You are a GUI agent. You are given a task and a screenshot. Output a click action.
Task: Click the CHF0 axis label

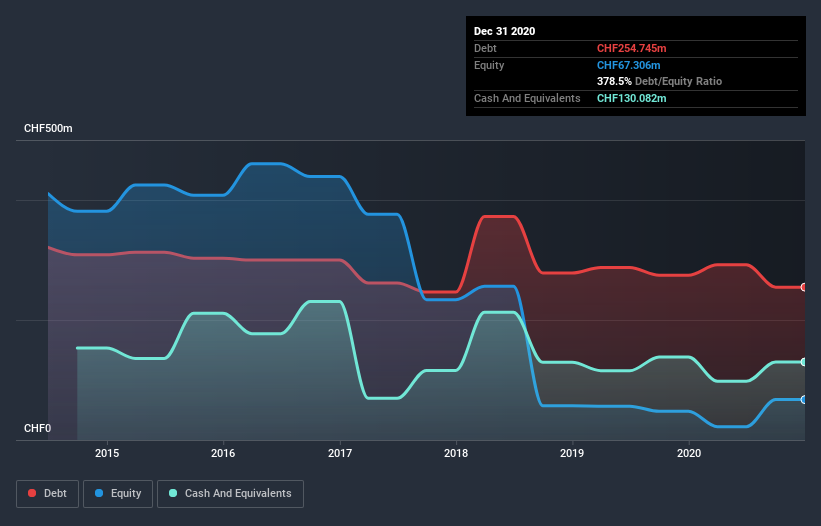click(38, 428)
